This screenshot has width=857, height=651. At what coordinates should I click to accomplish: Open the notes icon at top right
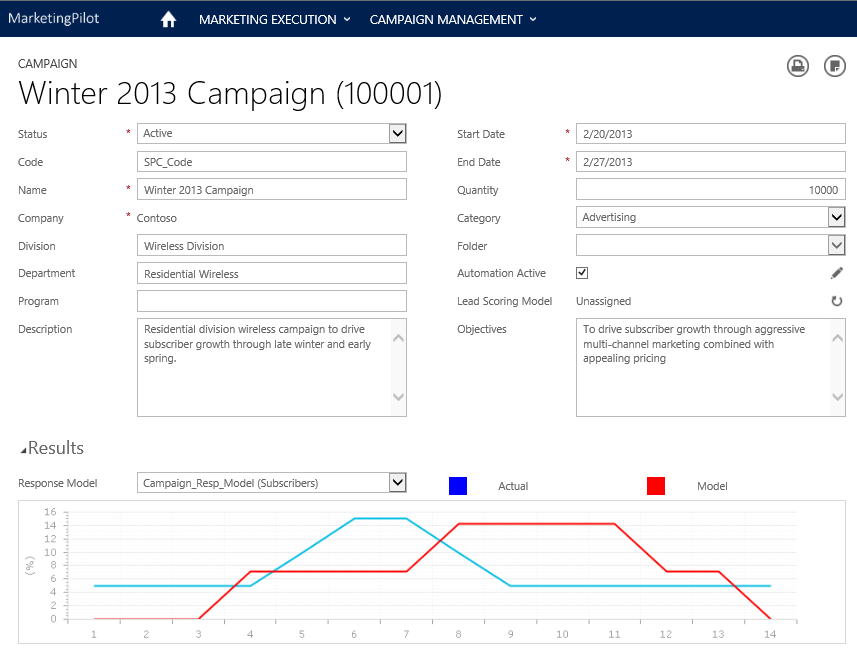835,66
